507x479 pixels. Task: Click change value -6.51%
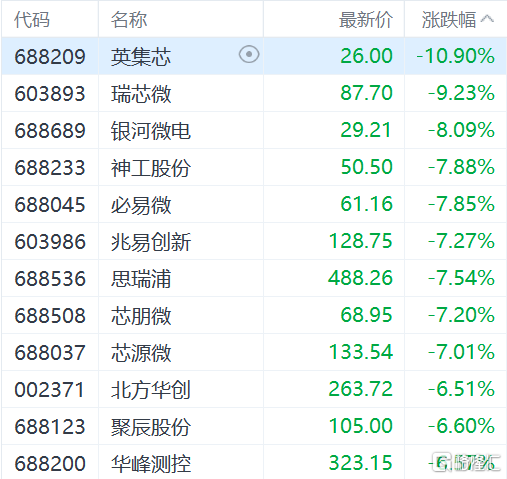tap(461, 389)
